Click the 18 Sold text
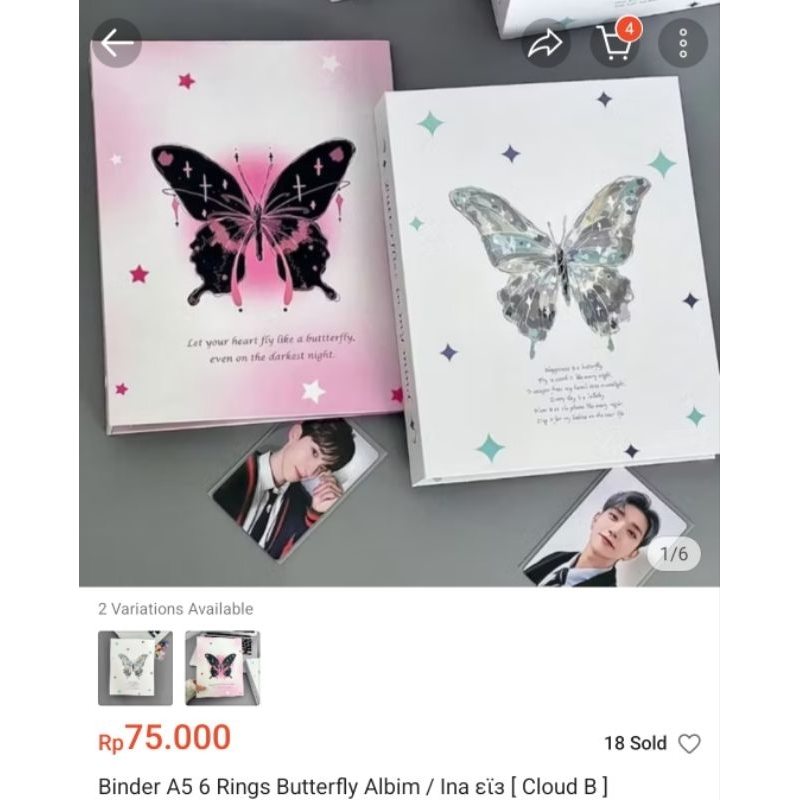Viewport: 800px width, 800px height. click(x=635, y=743)
